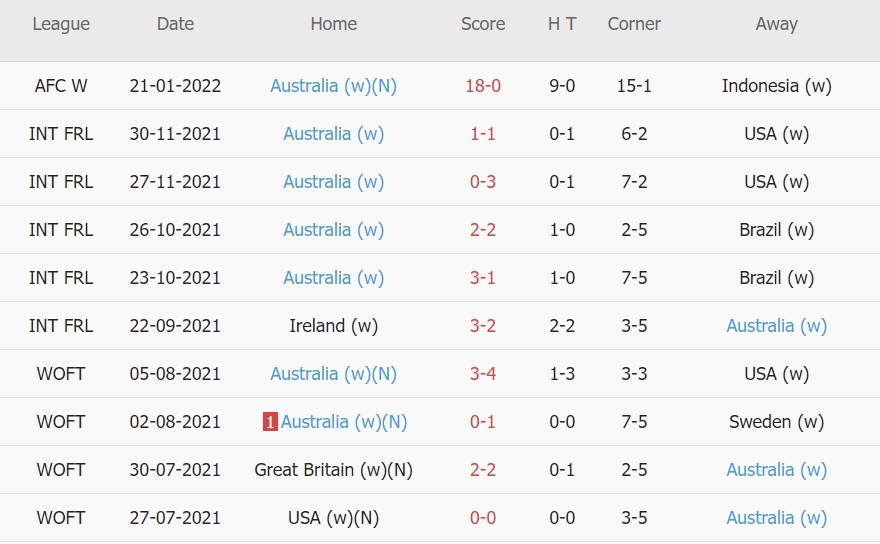880x544 pixels.
Task: Click the 3-4 score of the 05-08-2021 match
Action: [x=483, y=374]
